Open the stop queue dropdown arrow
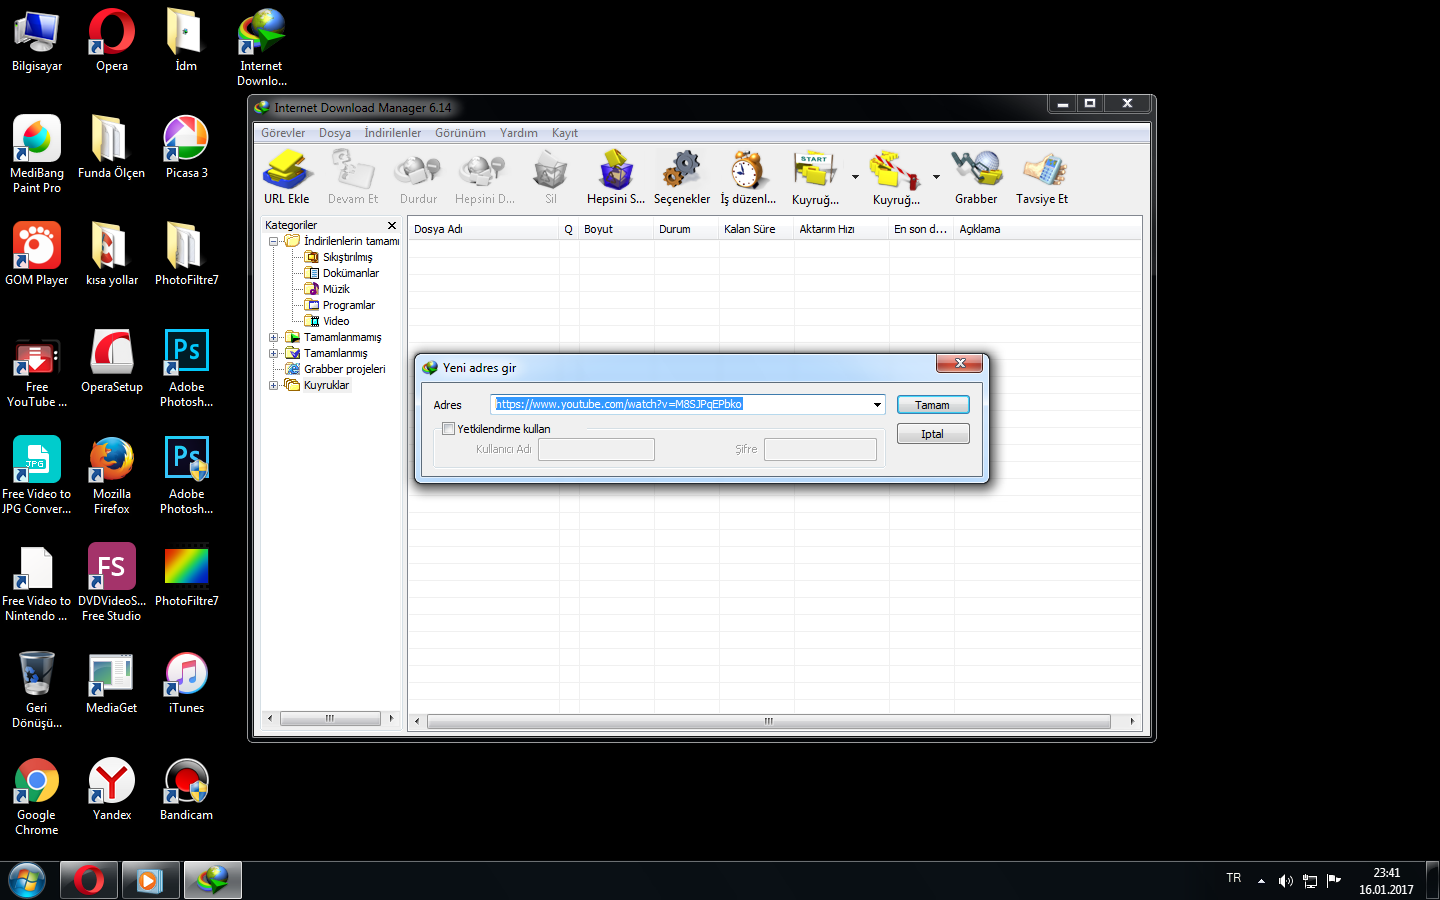 936,177
